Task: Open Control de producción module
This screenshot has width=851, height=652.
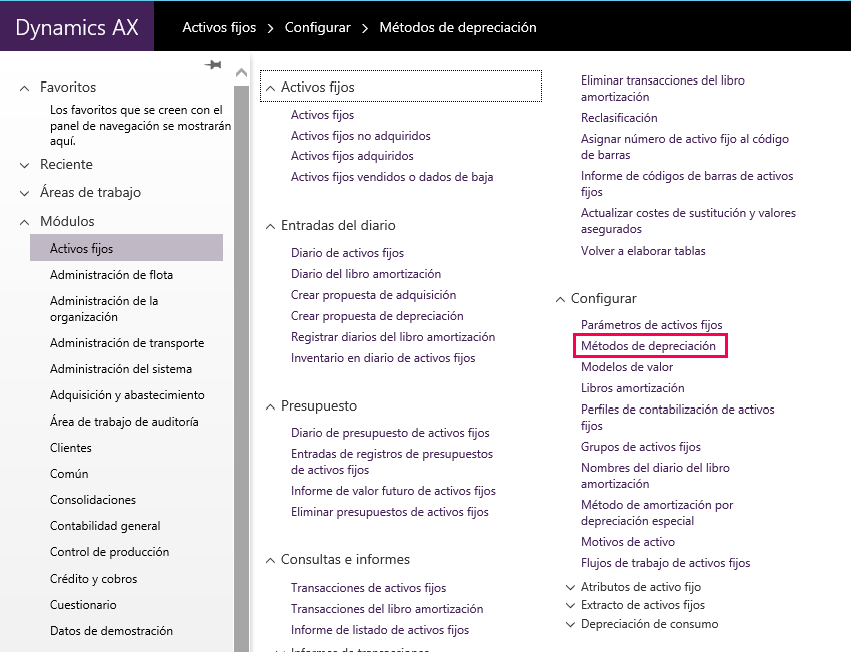Action: 110,552
